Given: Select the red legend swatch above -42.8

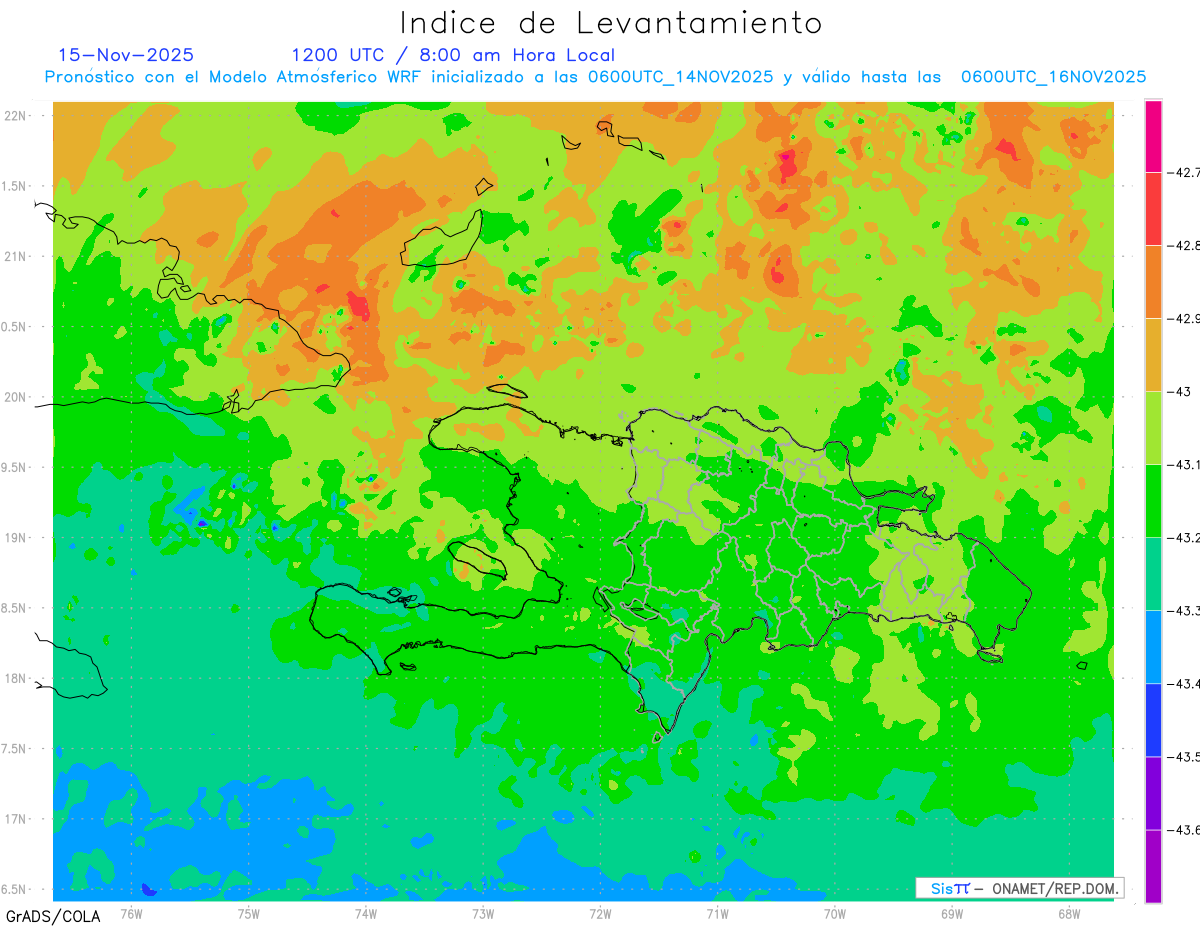Looking at the screenshot, I should (x=1153, y=208).
